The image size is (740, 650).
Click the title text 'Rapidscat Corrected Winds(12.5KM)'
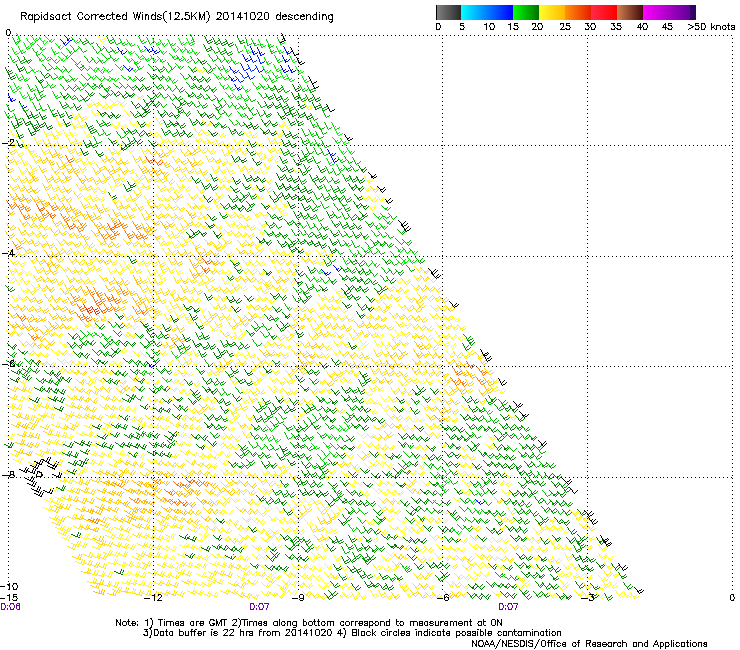tap(115, 17)
